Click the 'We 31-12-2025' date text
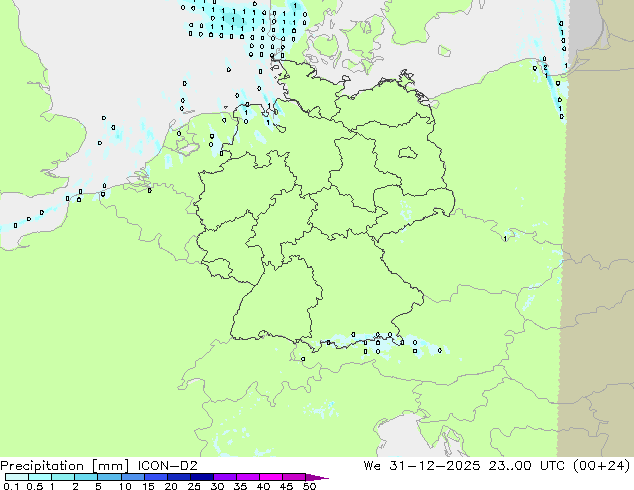This screenshot has width=634, height=490. pyautogui.click(x=422, y=465)
